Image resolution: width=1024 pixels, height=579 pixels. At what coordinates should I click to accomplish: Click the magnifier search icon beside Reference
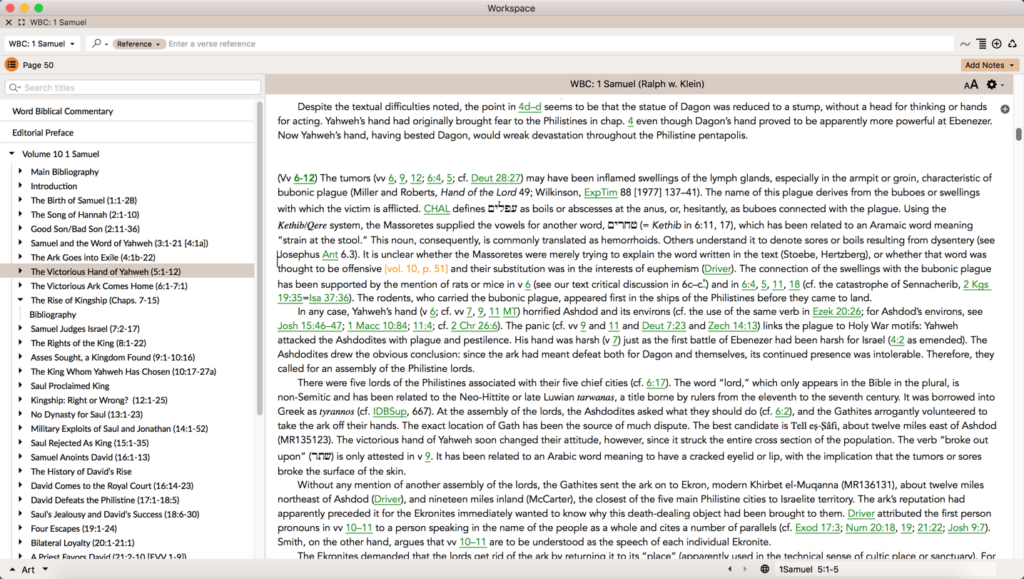94,43
